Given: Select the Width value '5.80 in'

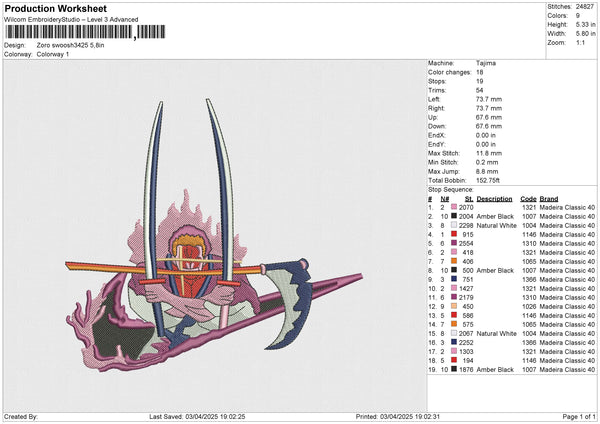Looking at the screenshot, I should pos(585,34).
